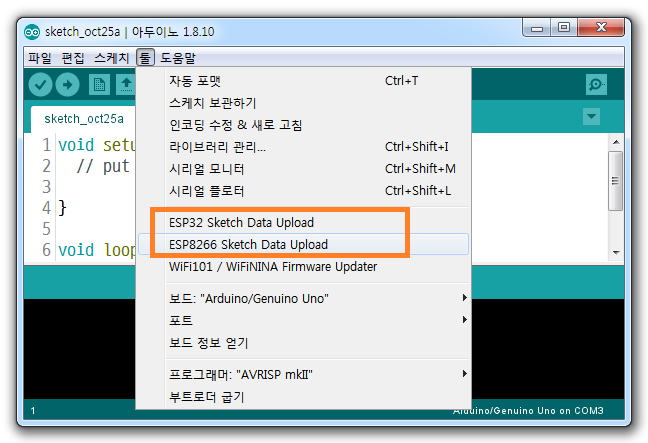Close the Arduino window
648x443 pixels.
[601, 28]
